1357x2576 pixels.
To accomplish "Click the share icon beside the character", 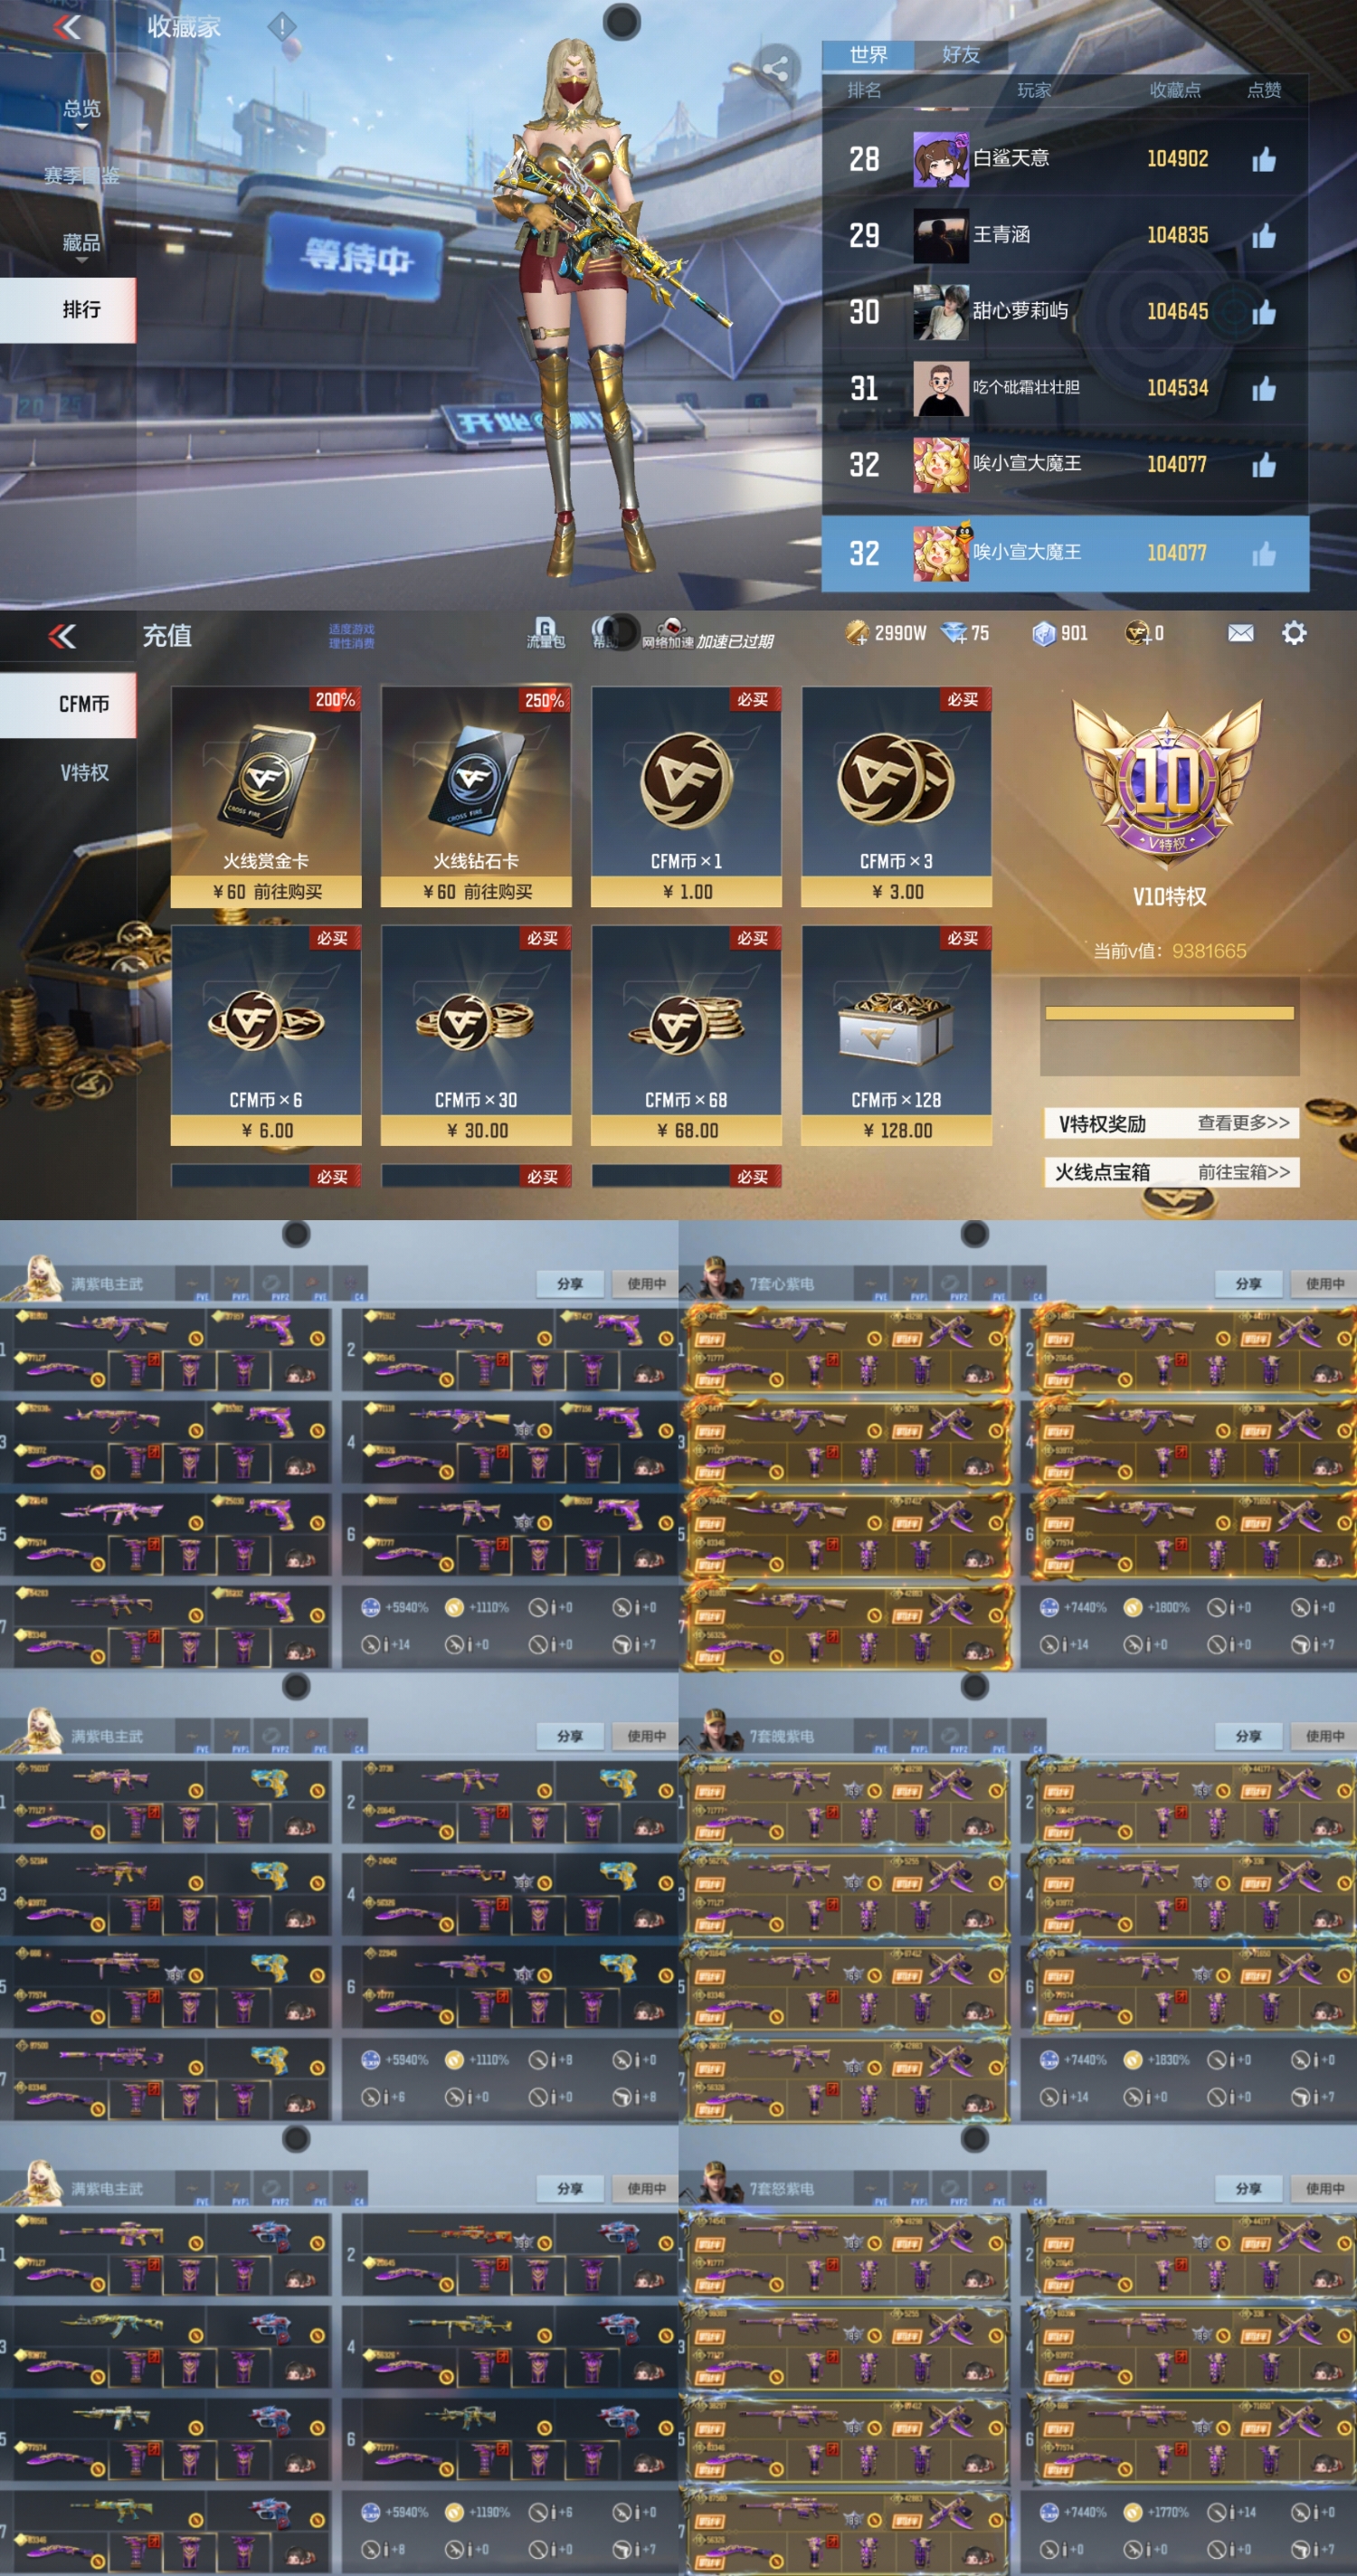I will pyautogui.click(x=776, y=69).
